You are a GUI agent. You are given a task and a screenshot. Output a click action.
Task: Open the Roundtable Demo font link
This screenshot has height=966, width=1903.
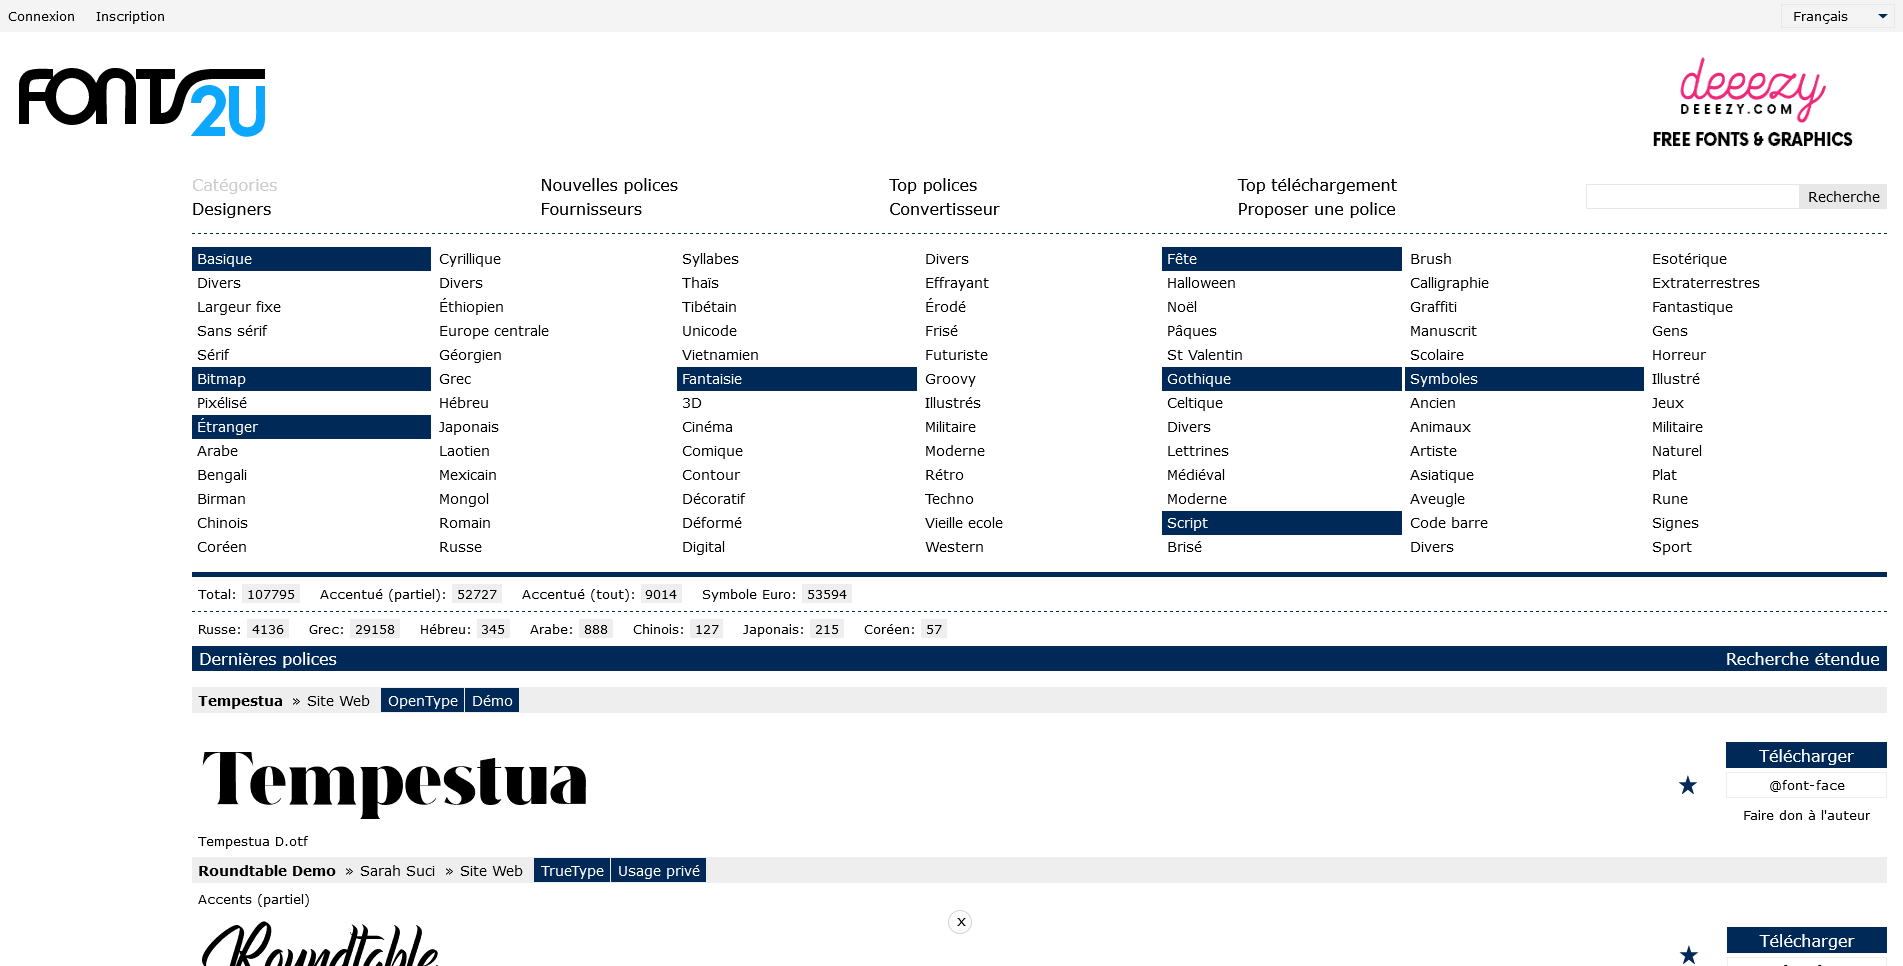click(x=267, y=871)
